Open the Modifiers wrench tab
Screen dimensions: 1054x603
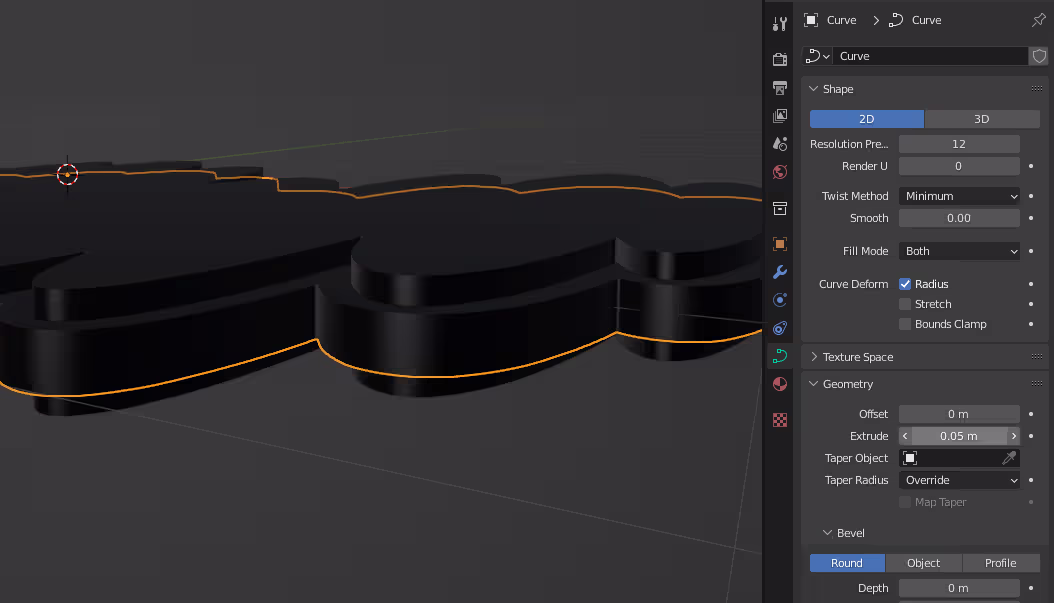780,272
